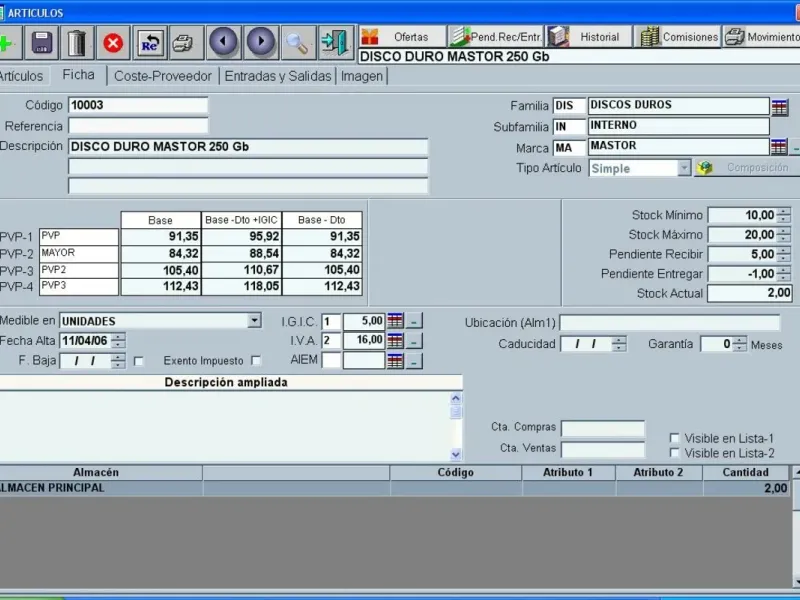The height and width of the screenshot is (600, 800).
Task: Adjust Pendiente Entregar spinner
Action: click(784, 274)
